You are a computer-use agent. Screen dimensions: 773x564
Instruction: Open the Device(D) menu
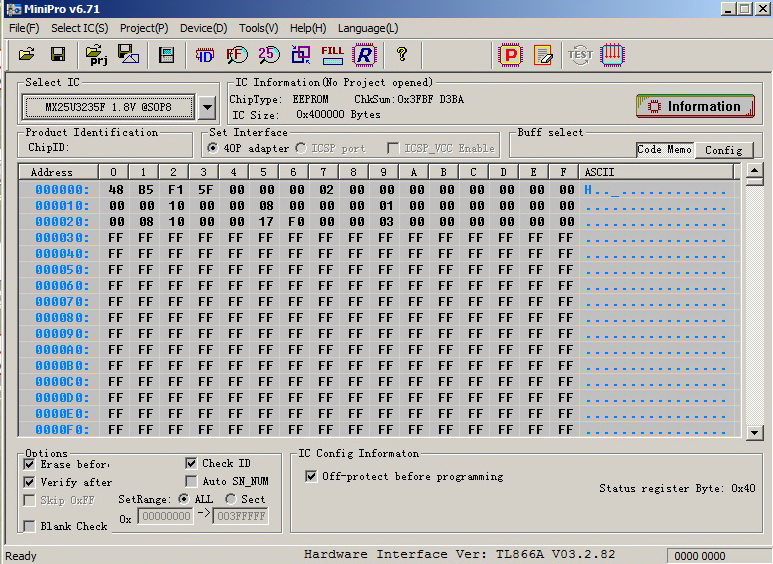point(203,28)
